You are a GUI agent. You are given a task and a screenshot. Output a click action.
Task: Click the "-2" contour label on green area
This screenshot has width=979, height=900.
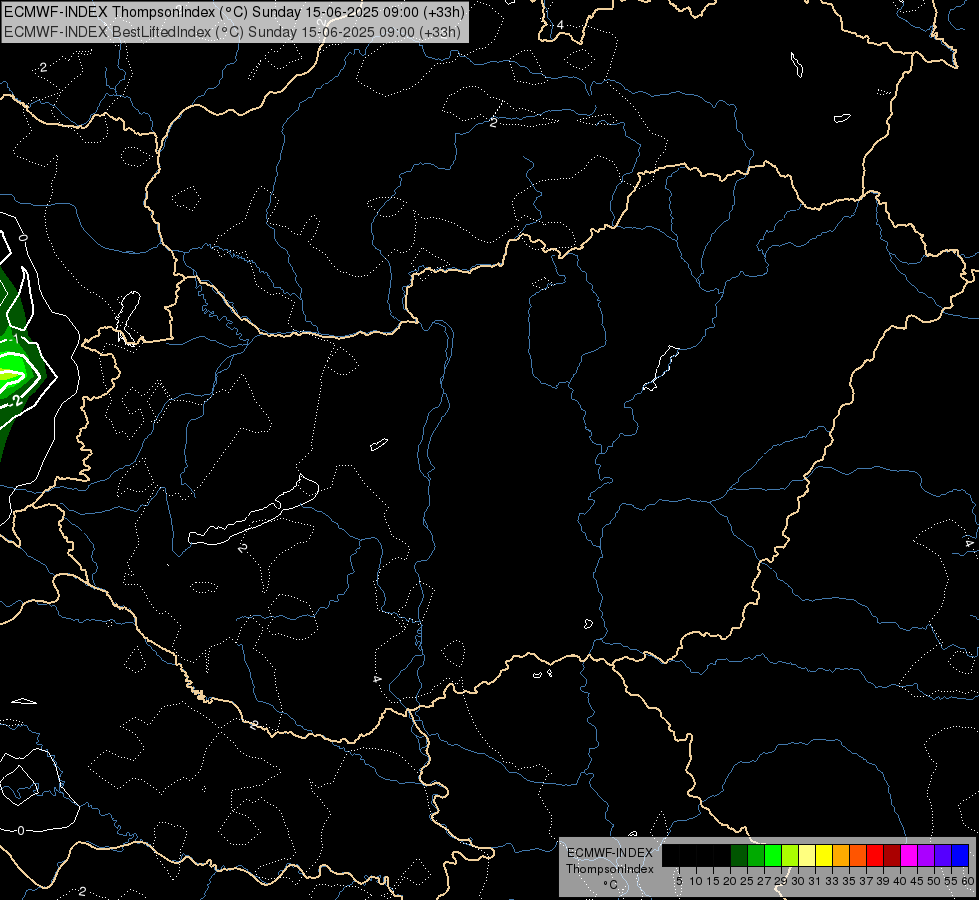[17, 400]
